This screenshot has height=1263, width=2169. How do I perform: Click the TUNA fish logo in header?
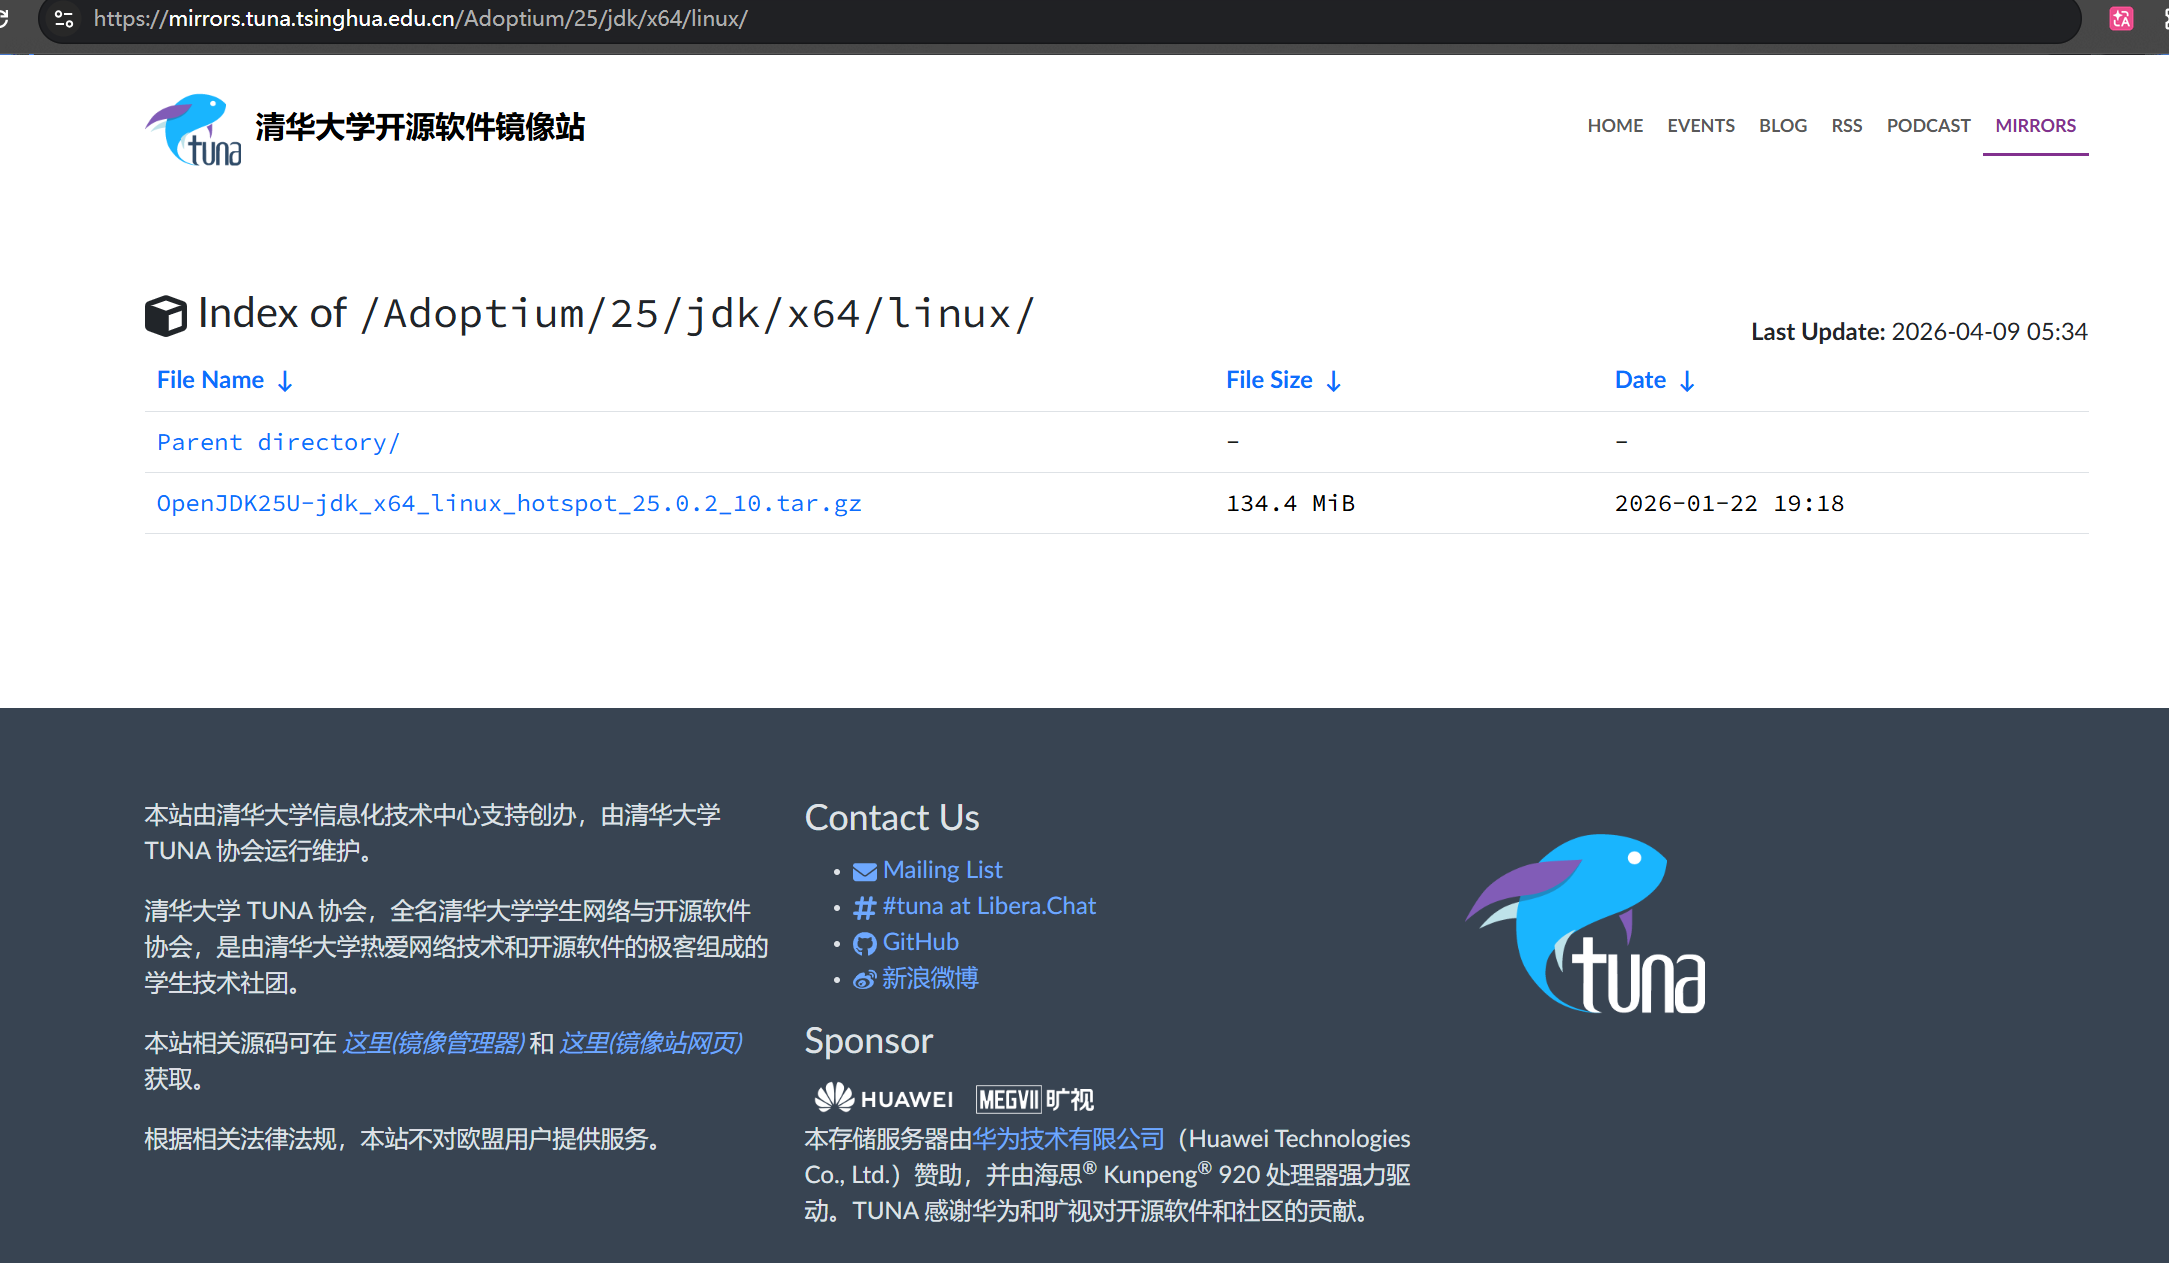193,130
